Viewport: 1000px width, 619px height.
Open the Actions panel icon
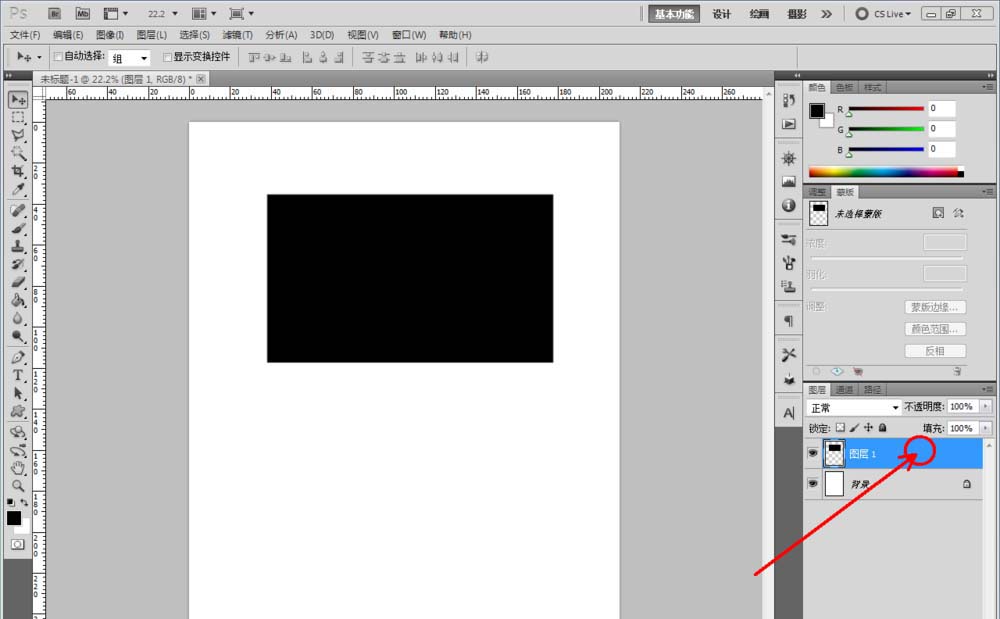(789, 124)
